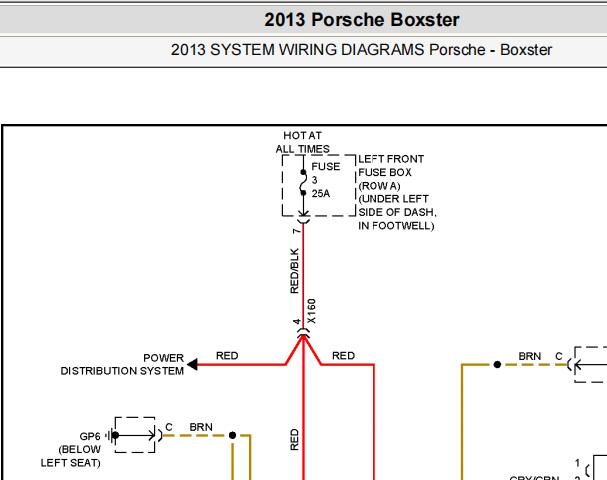Screen dimensions: 607x480
Task: Click the '2013 SYSTEM WIRING DIAGRAMS Porsche - Boxster' subtitle
Action: click(x=361, y=50)
